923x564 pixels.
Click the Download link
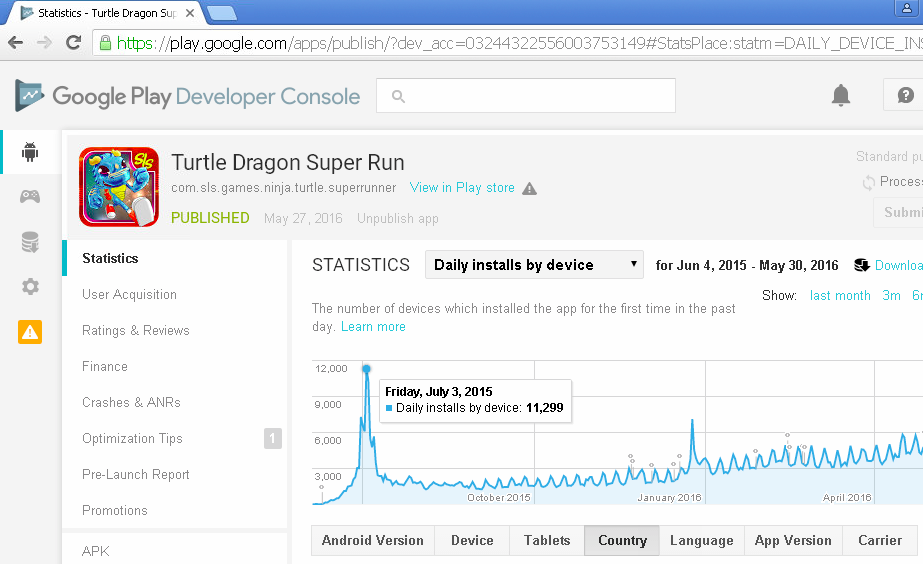(899, 266)
